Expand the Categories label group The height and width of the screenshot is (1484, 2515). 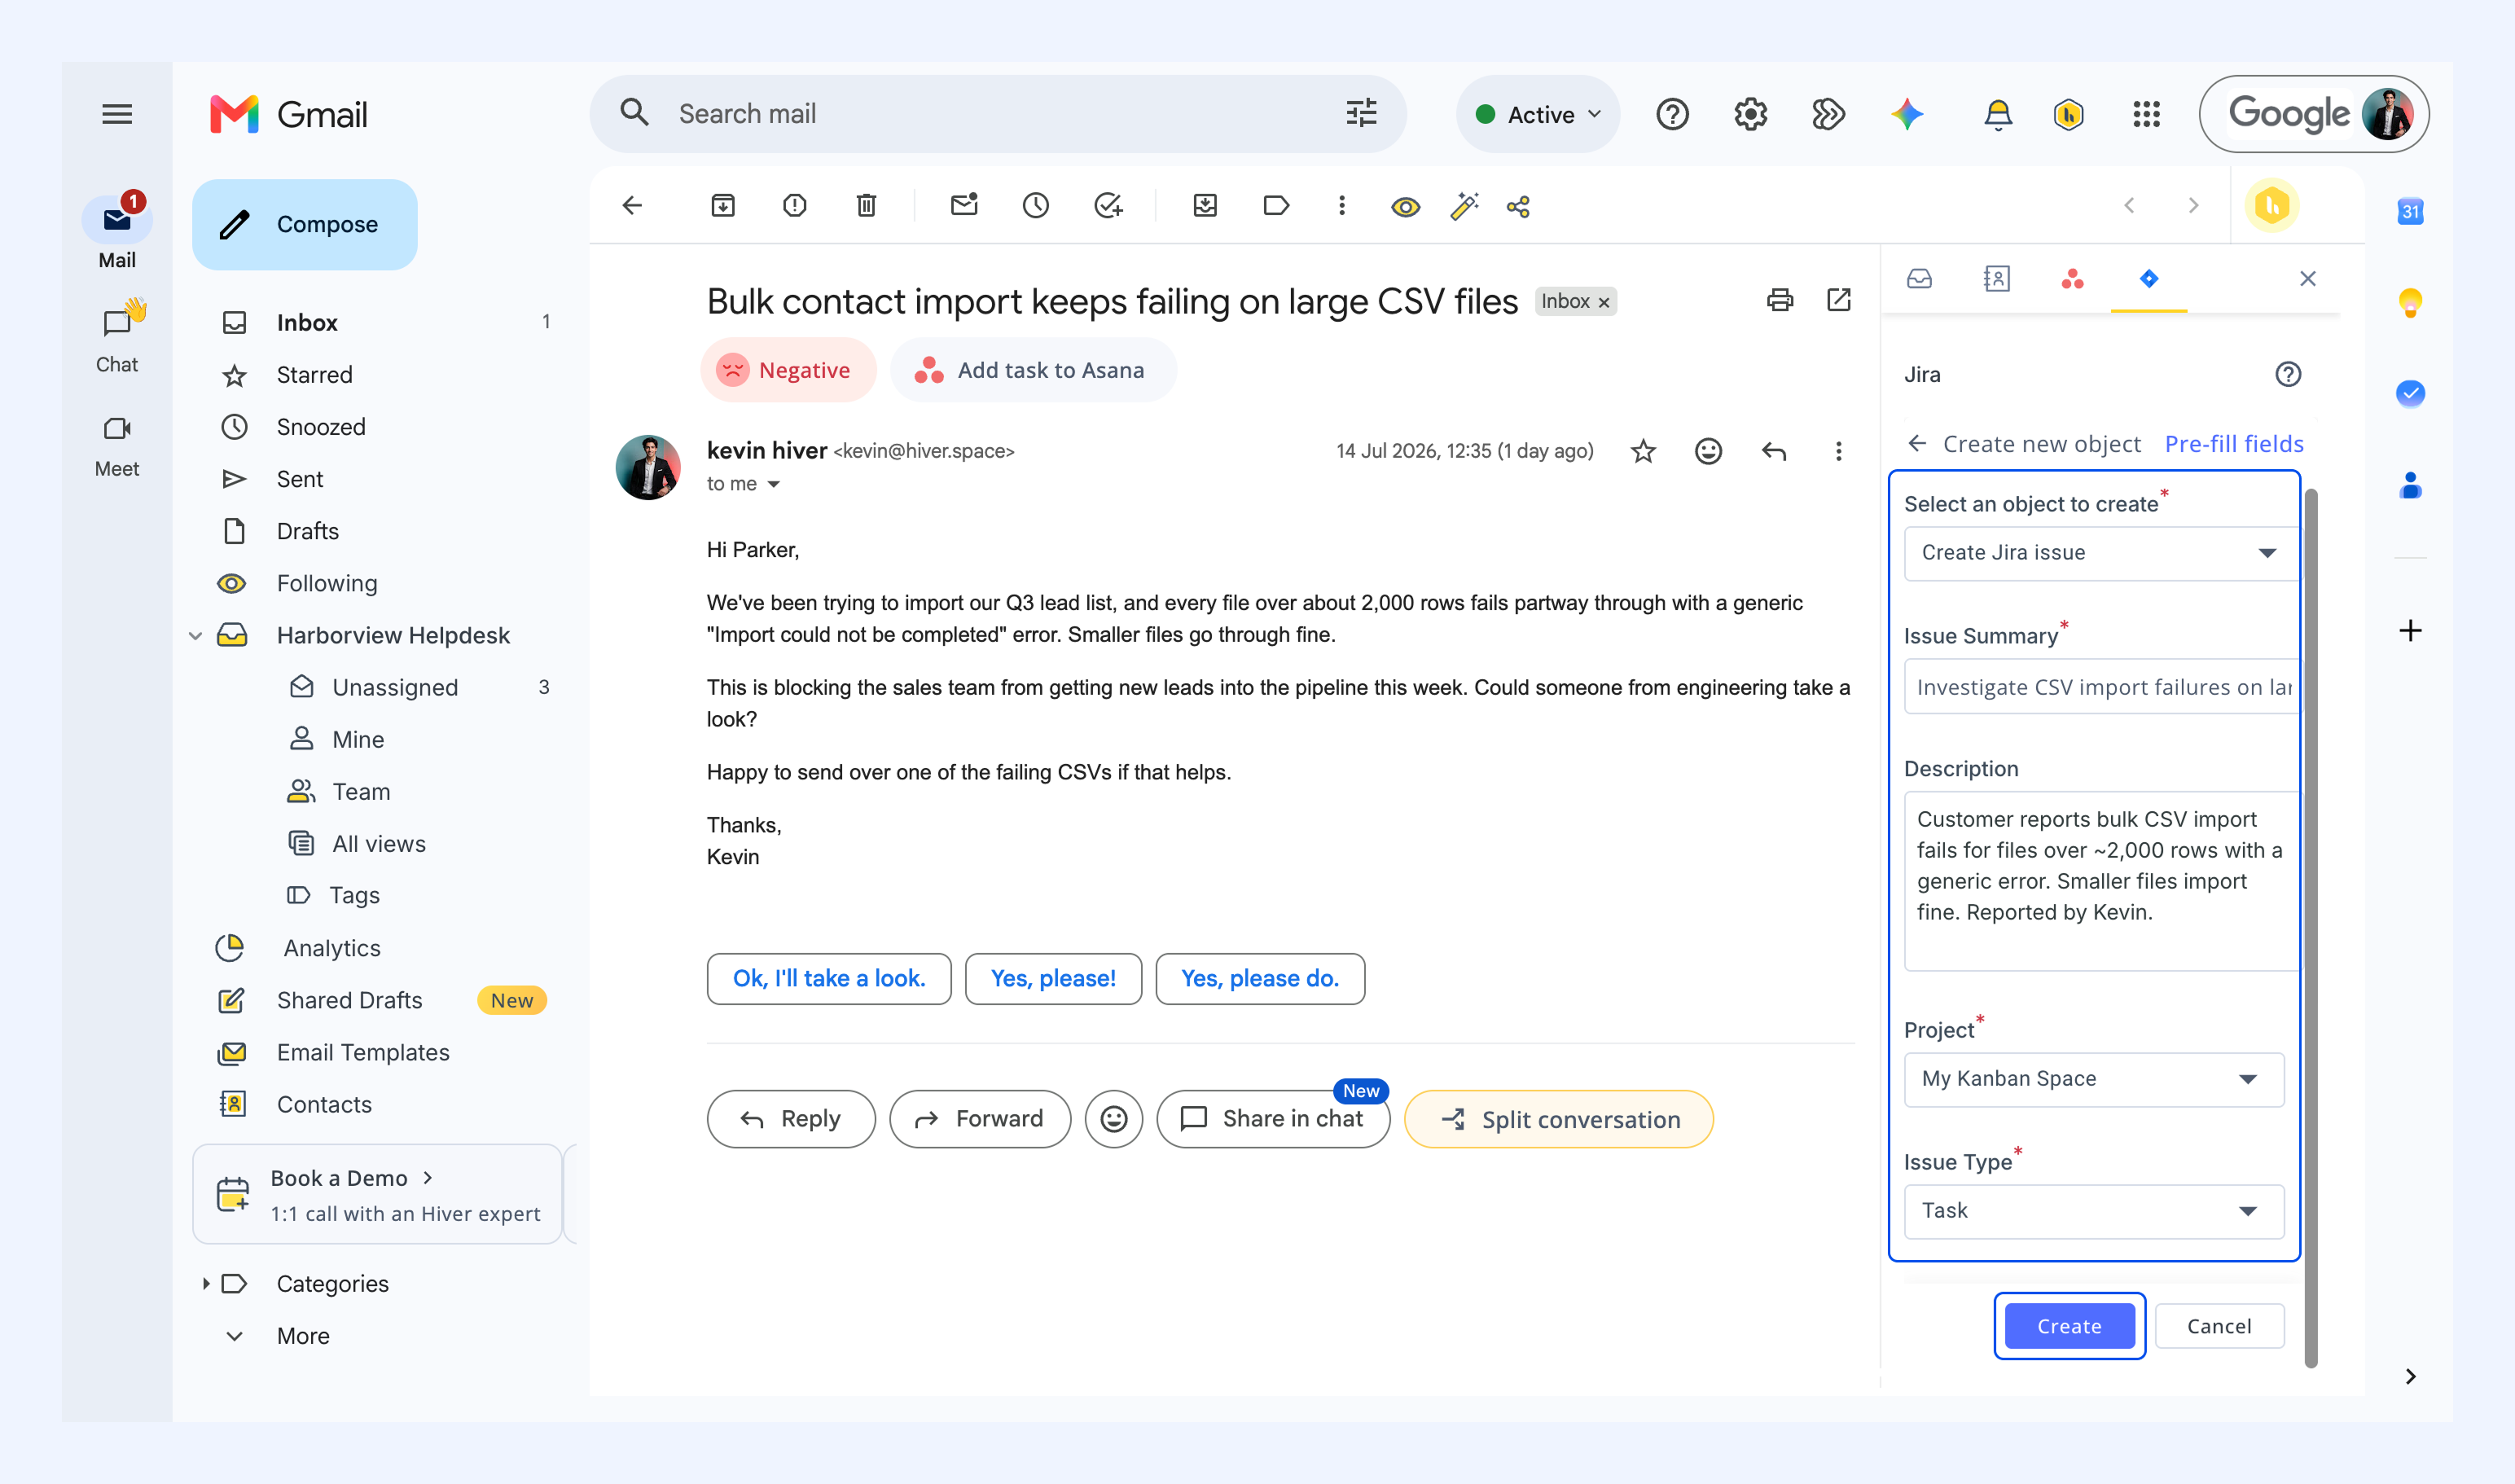tap(206, 1284)
